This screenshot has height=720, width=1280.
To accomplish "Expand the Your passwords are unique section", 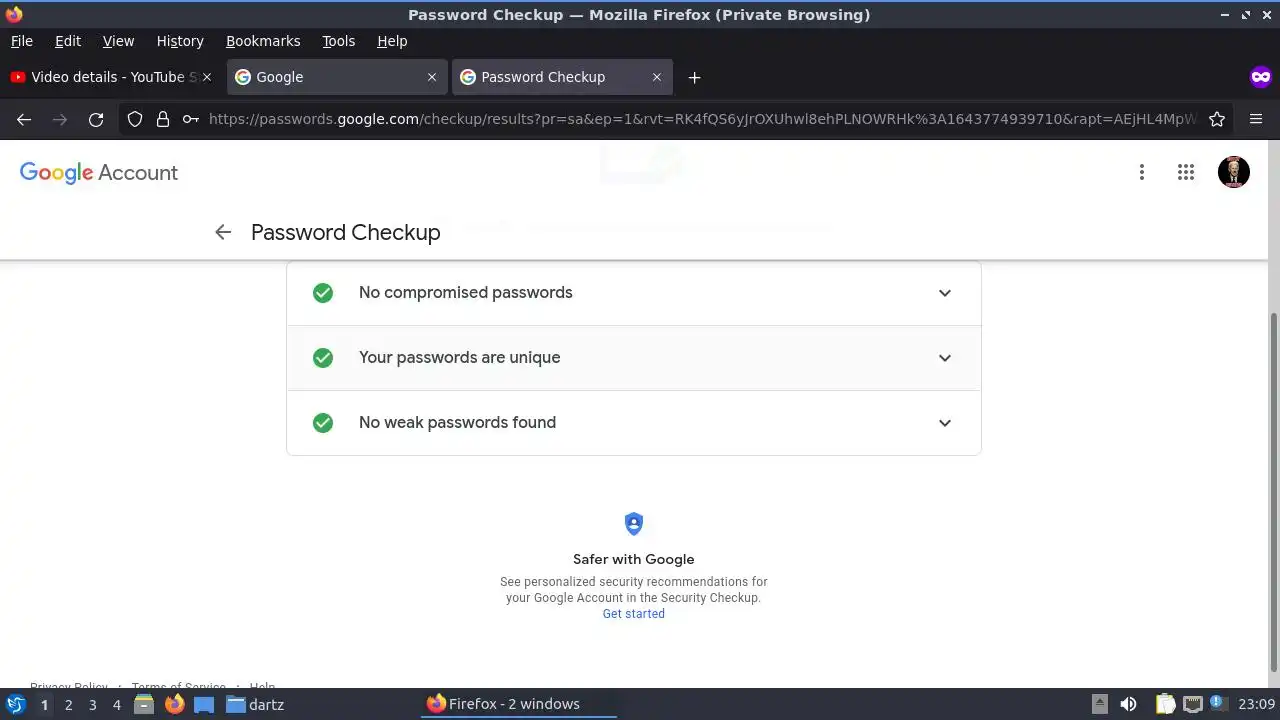I will [x=944, y=358].
